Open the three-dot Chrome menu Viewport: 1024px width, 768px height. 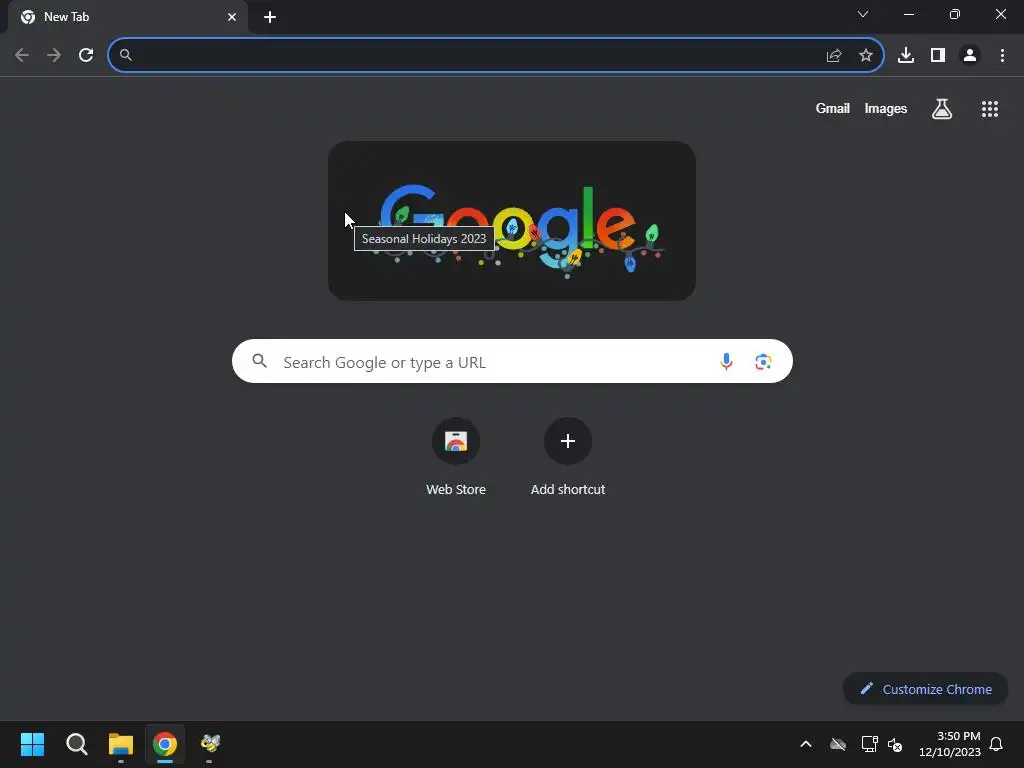coord(1002,56)
